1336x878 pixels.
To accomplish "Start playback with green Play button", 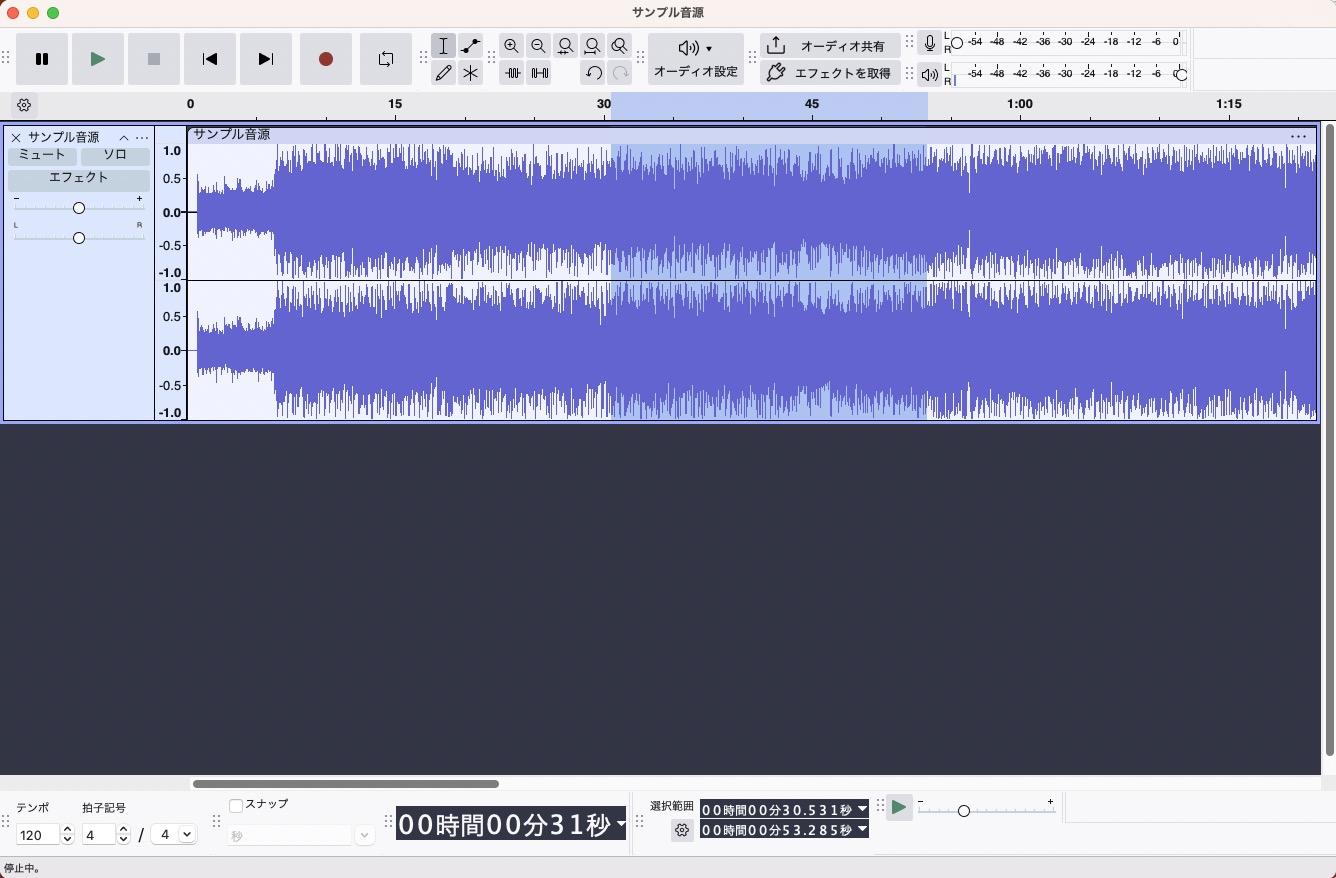I will pyautogui.click(x=97, y=59).
